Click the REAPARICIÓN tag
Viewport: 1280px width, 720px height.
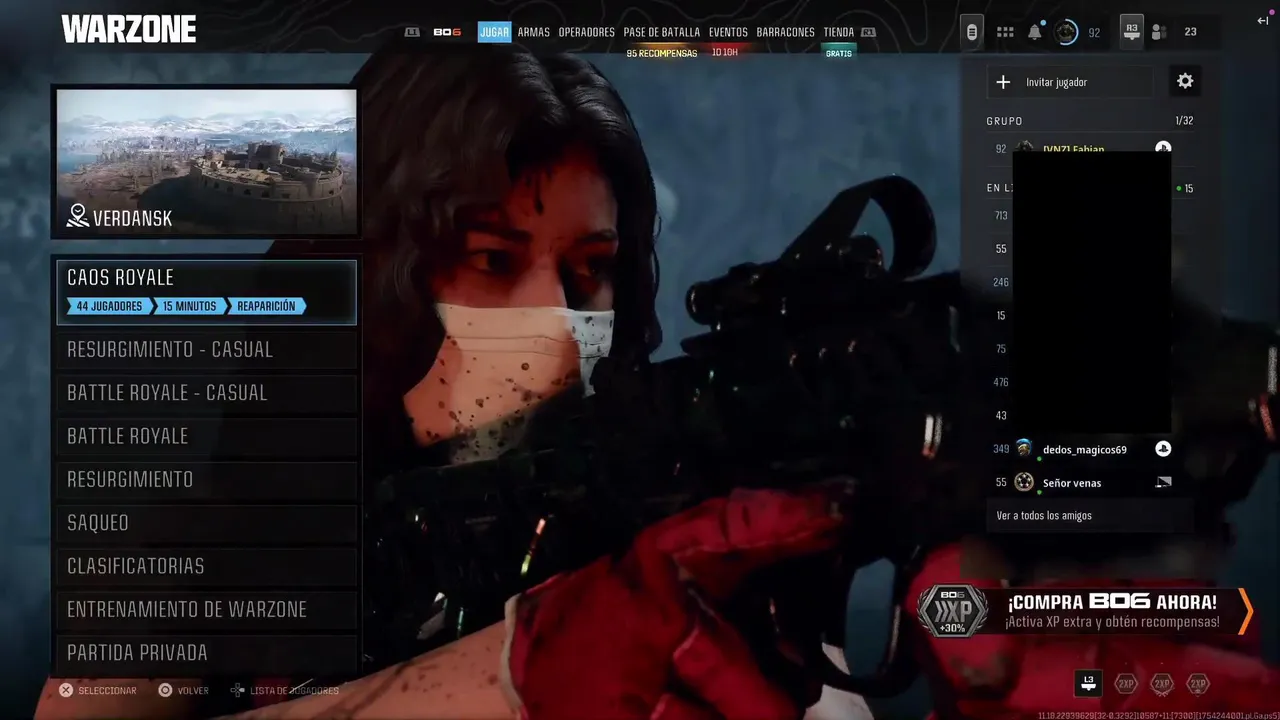coord(266,306)
